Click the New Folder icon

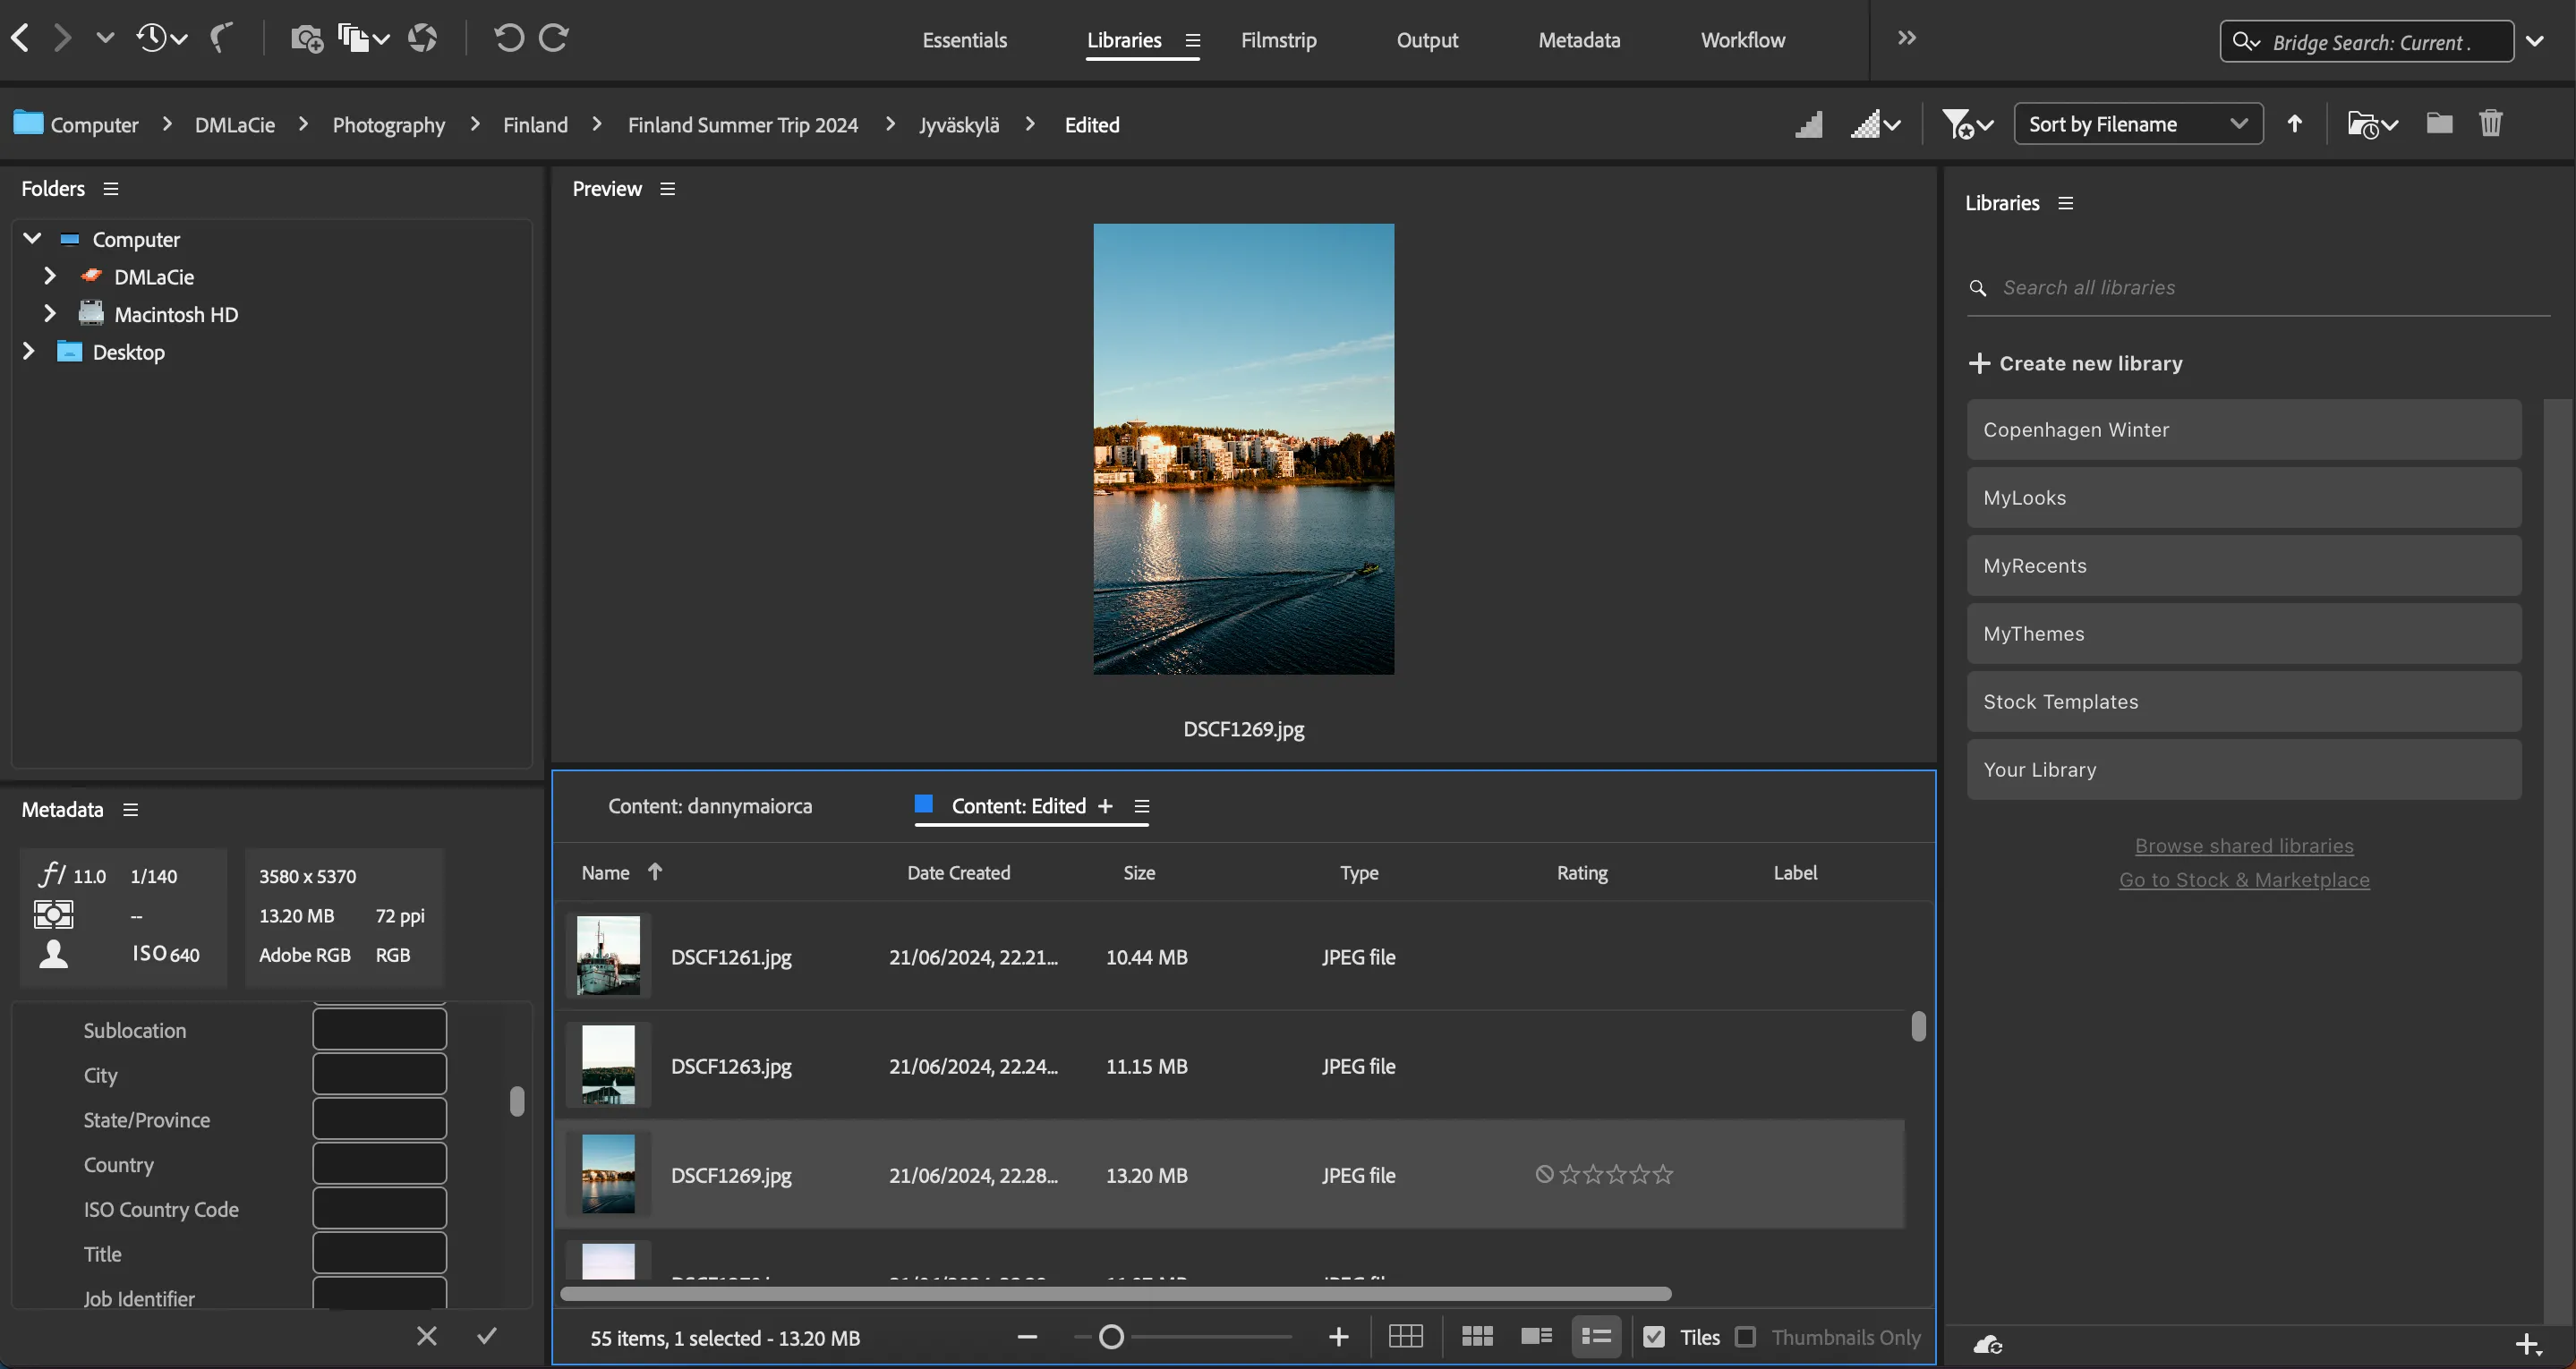[x=2438, y=123]
